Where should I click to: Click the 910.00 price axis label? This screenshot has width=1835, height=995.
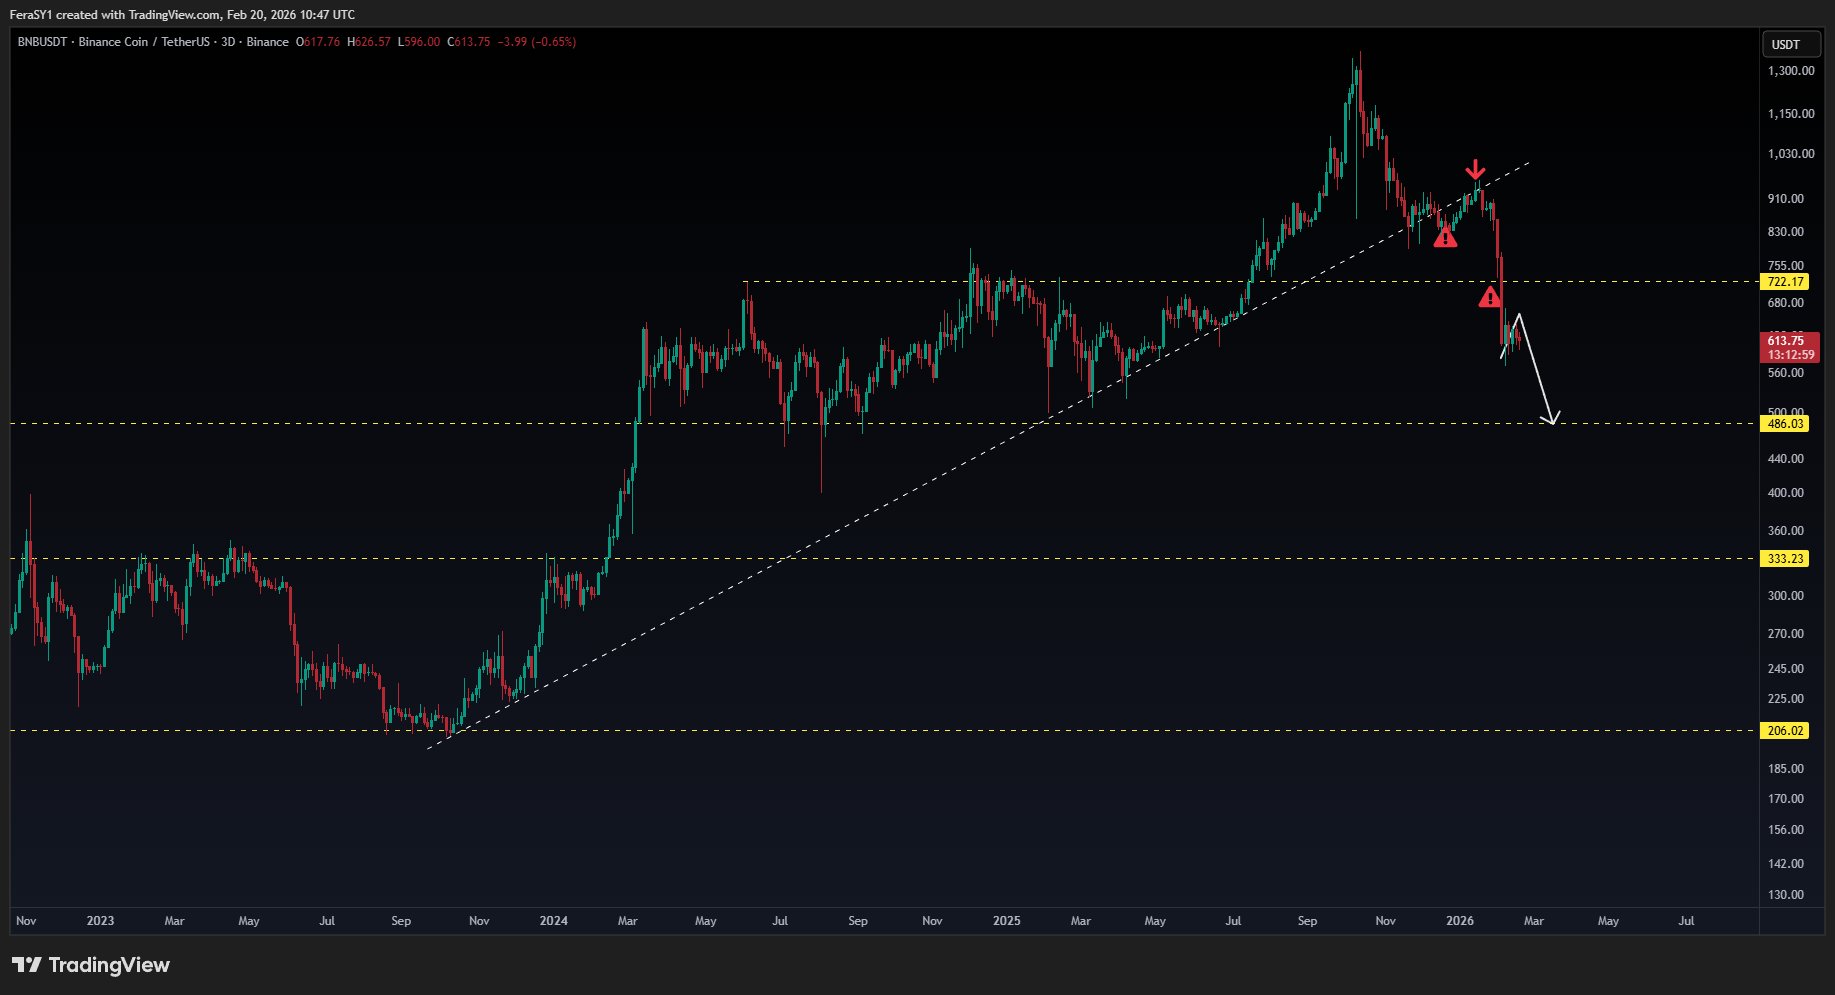click(1786, 199)
